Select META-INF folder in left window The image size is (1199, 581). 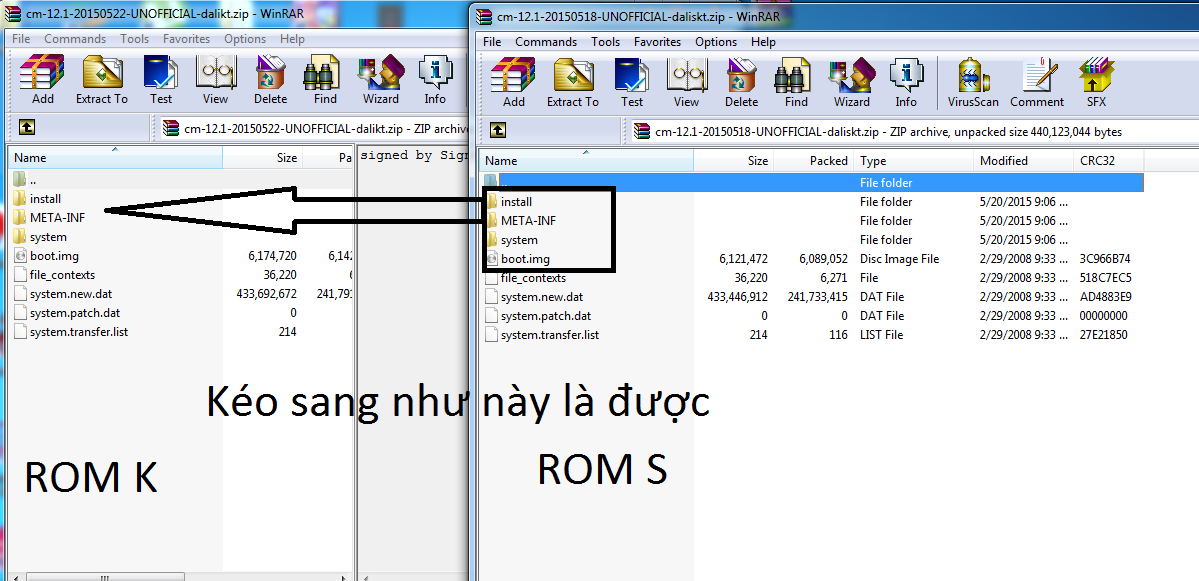coord(49,218)
